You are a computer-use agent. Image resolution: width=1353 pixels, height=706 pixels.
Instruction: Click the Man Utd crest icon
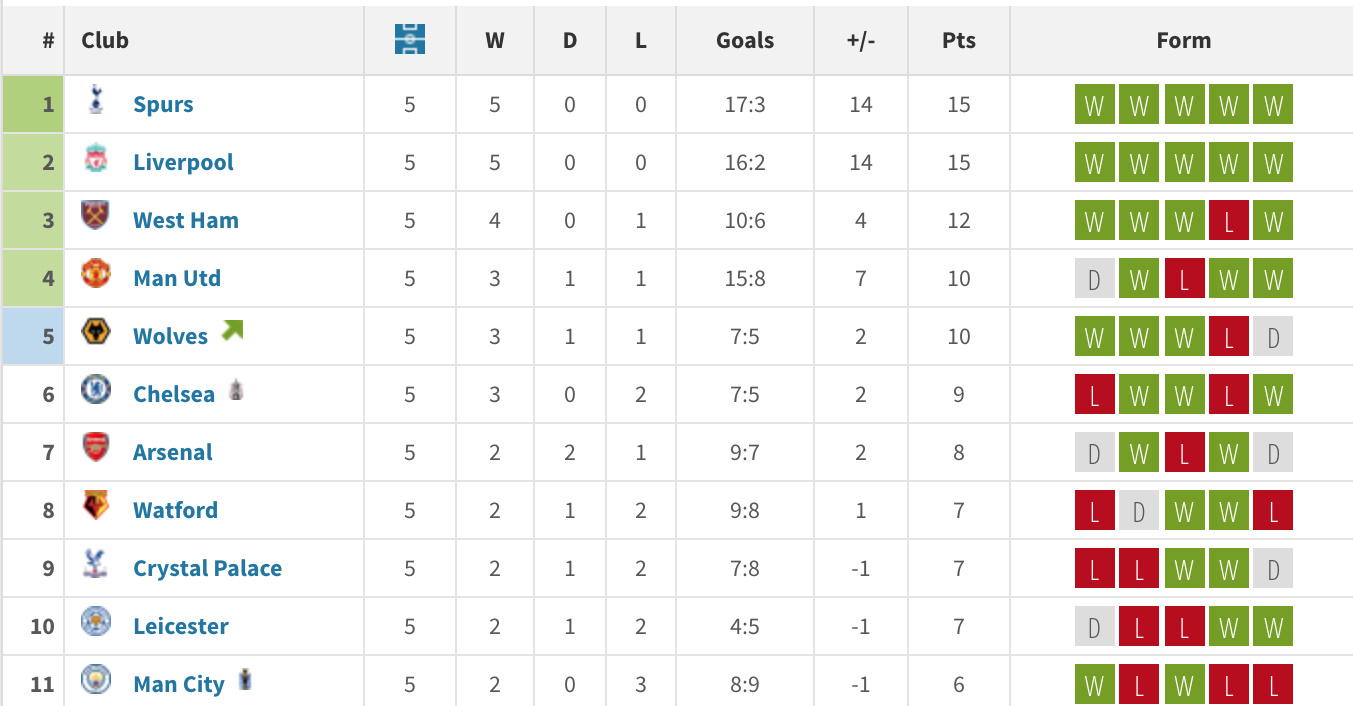pyautogui.click(x=96, y=274)
